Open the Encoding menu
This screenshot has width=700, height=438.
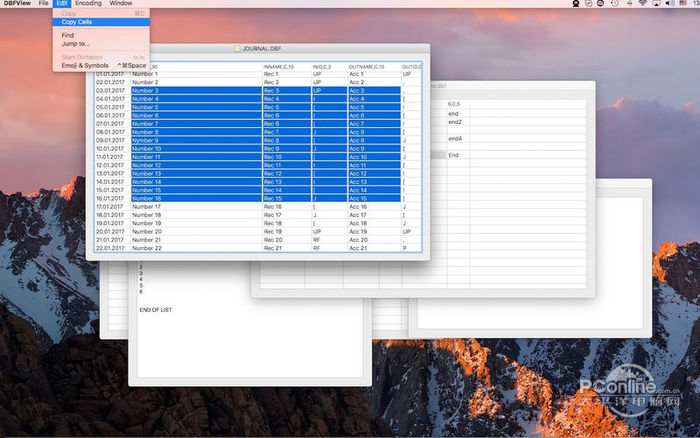pyautogui.click(x=88, y=3)
